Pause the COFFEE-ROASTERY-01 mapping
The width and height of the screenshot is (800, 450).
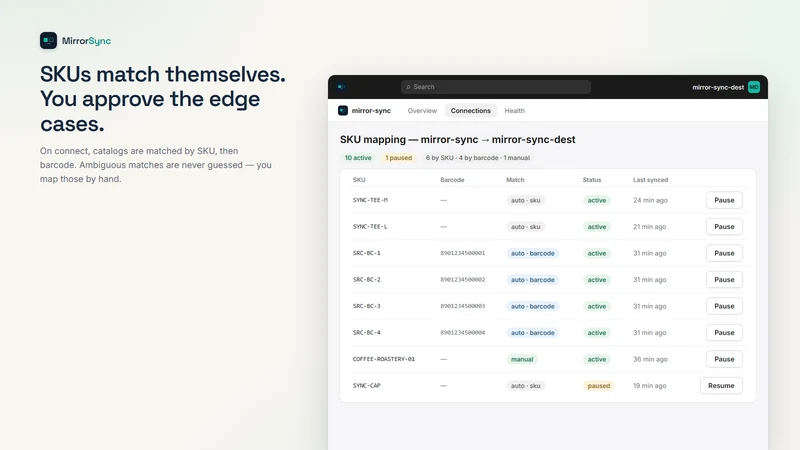724,360
